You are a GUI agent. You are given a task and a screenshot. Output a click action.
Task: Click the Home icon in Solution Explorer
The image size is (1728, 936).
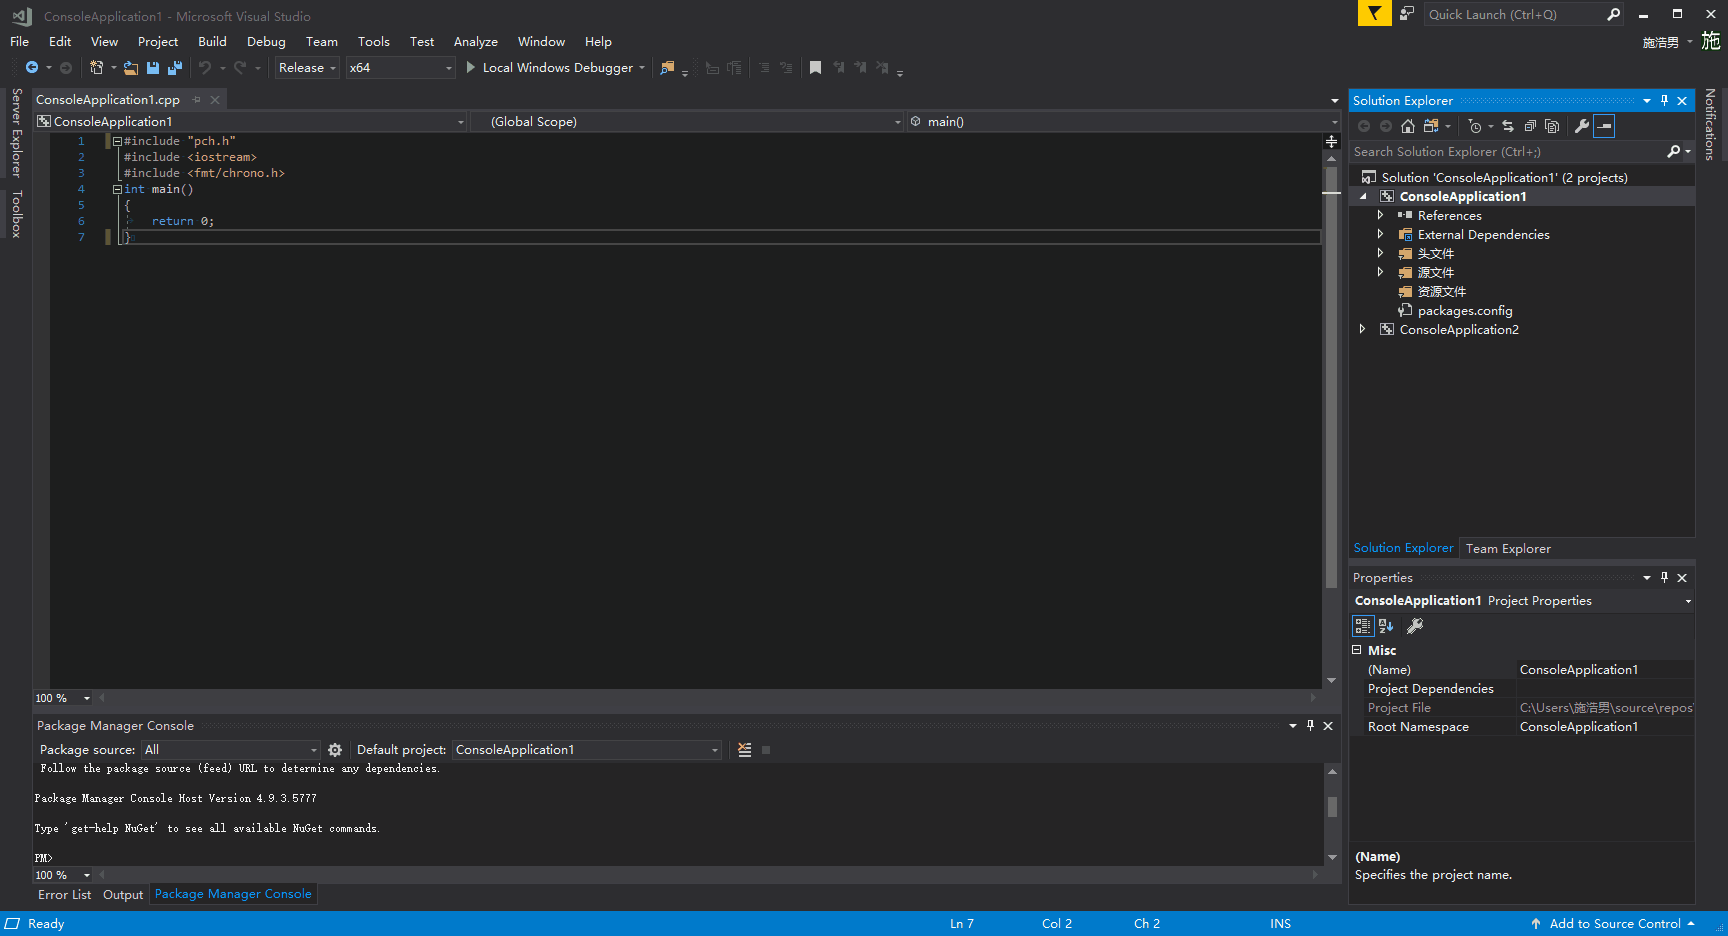(x=1408, y=126)
